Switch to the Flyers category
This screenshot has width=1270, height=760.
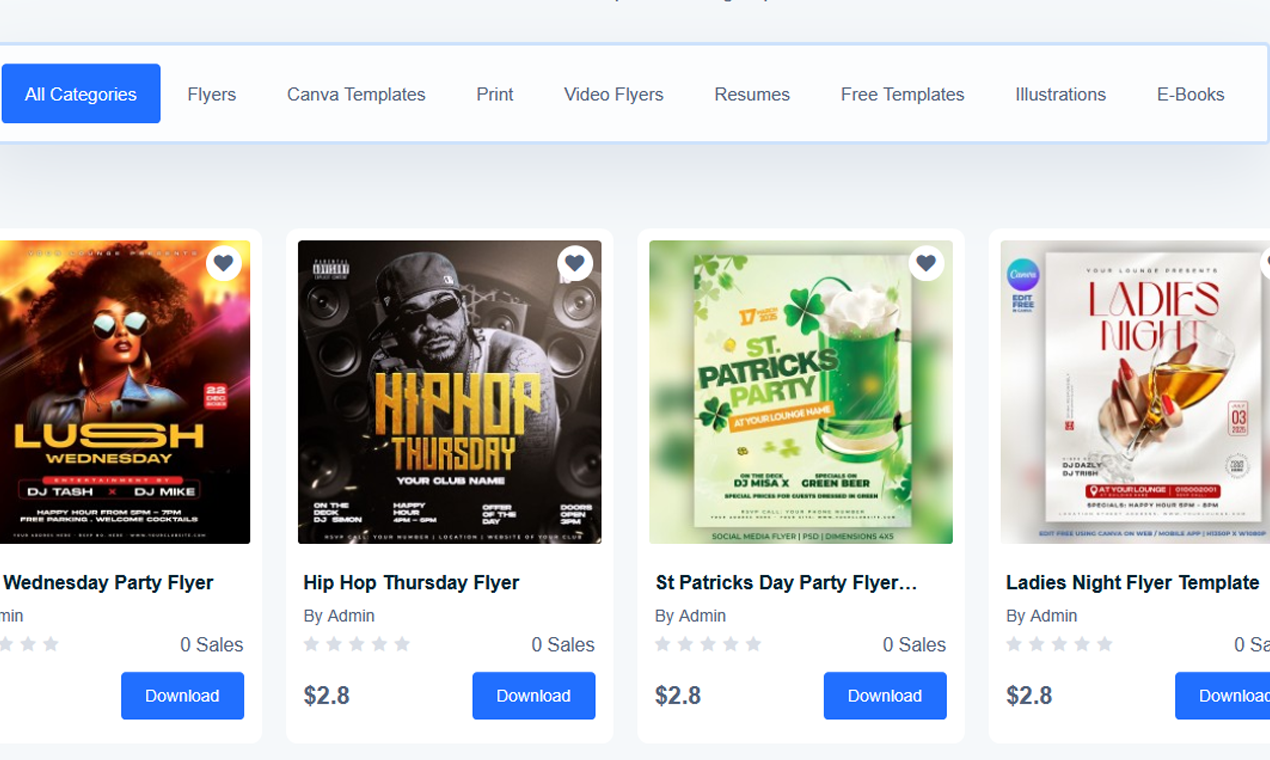coord(212,94)
